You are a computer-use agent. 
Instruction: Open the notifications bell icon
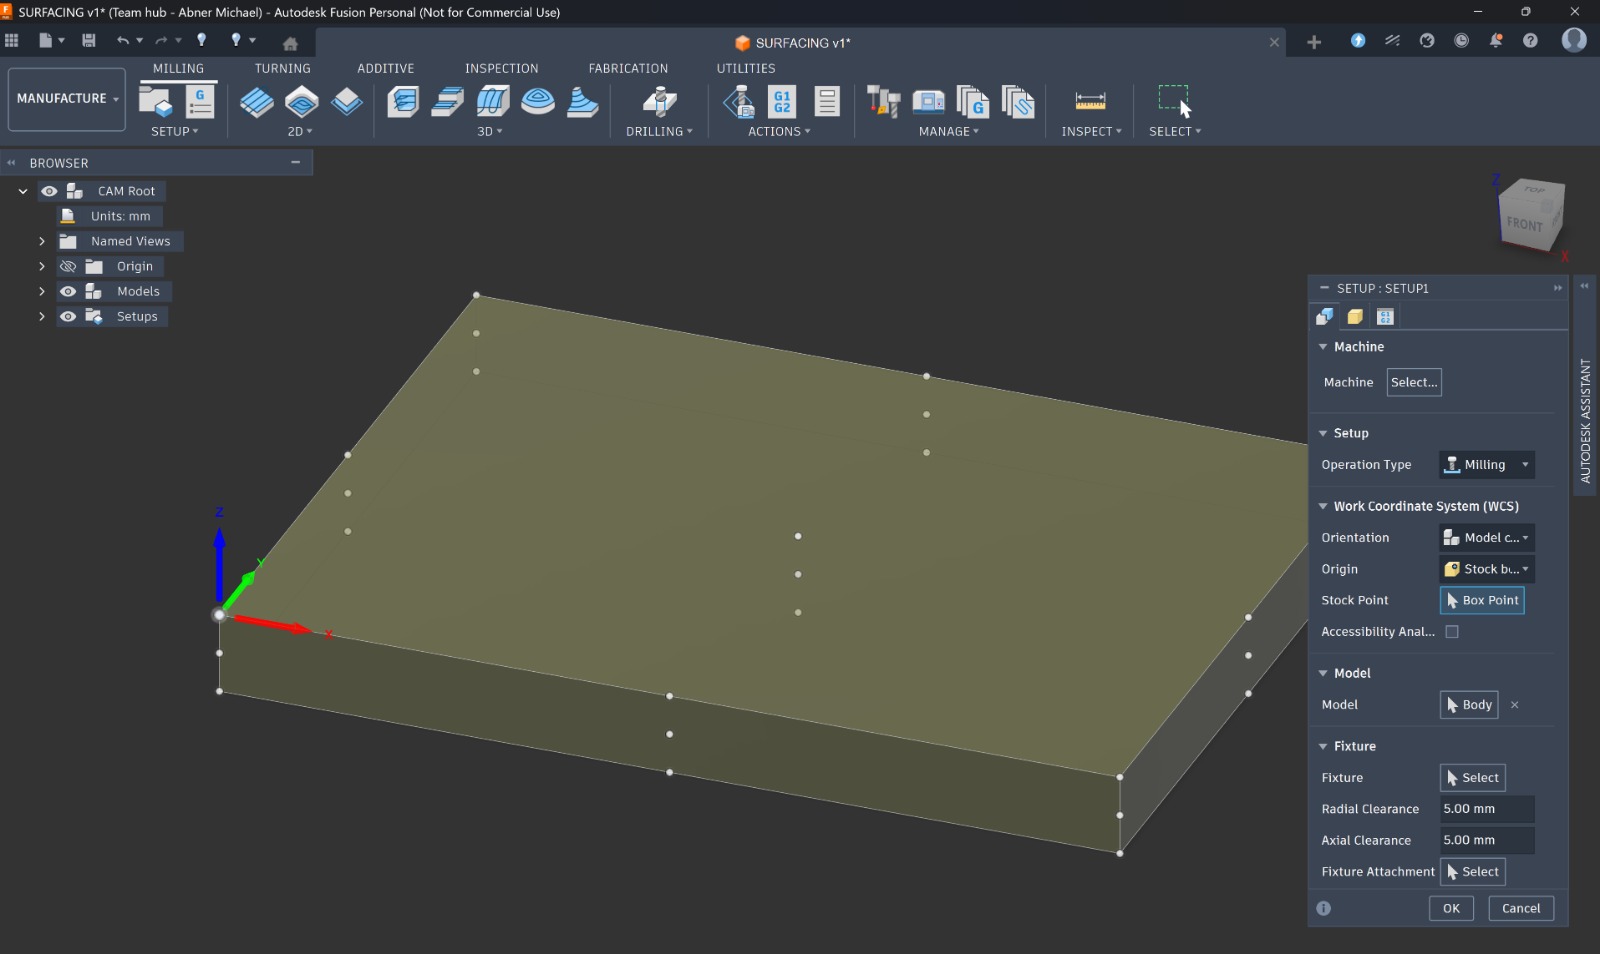point(1496,40)
